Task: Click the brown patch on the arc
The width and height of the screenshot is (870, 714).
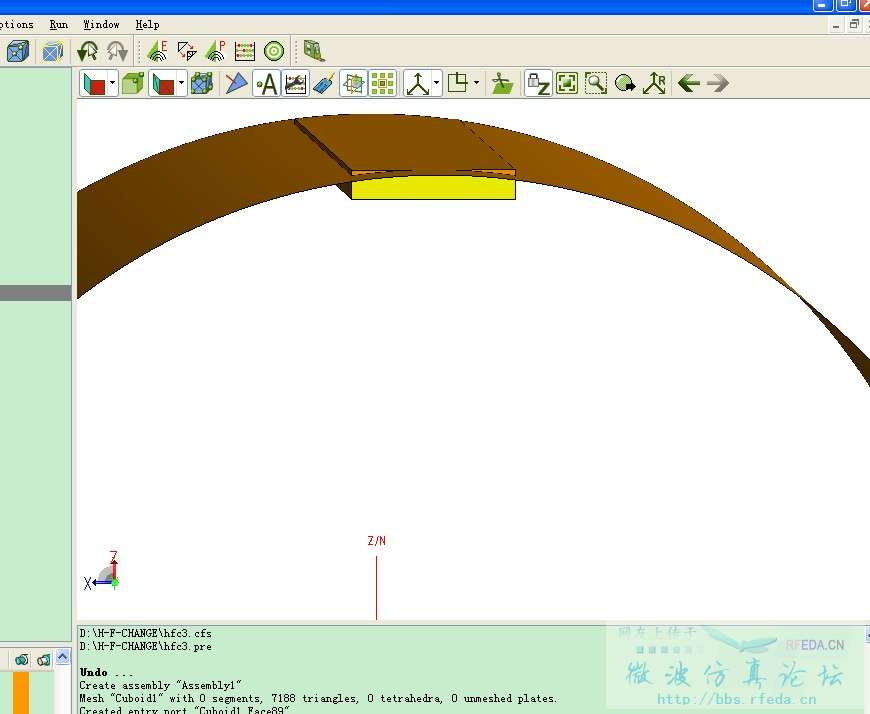Action: tap(405, 143)
